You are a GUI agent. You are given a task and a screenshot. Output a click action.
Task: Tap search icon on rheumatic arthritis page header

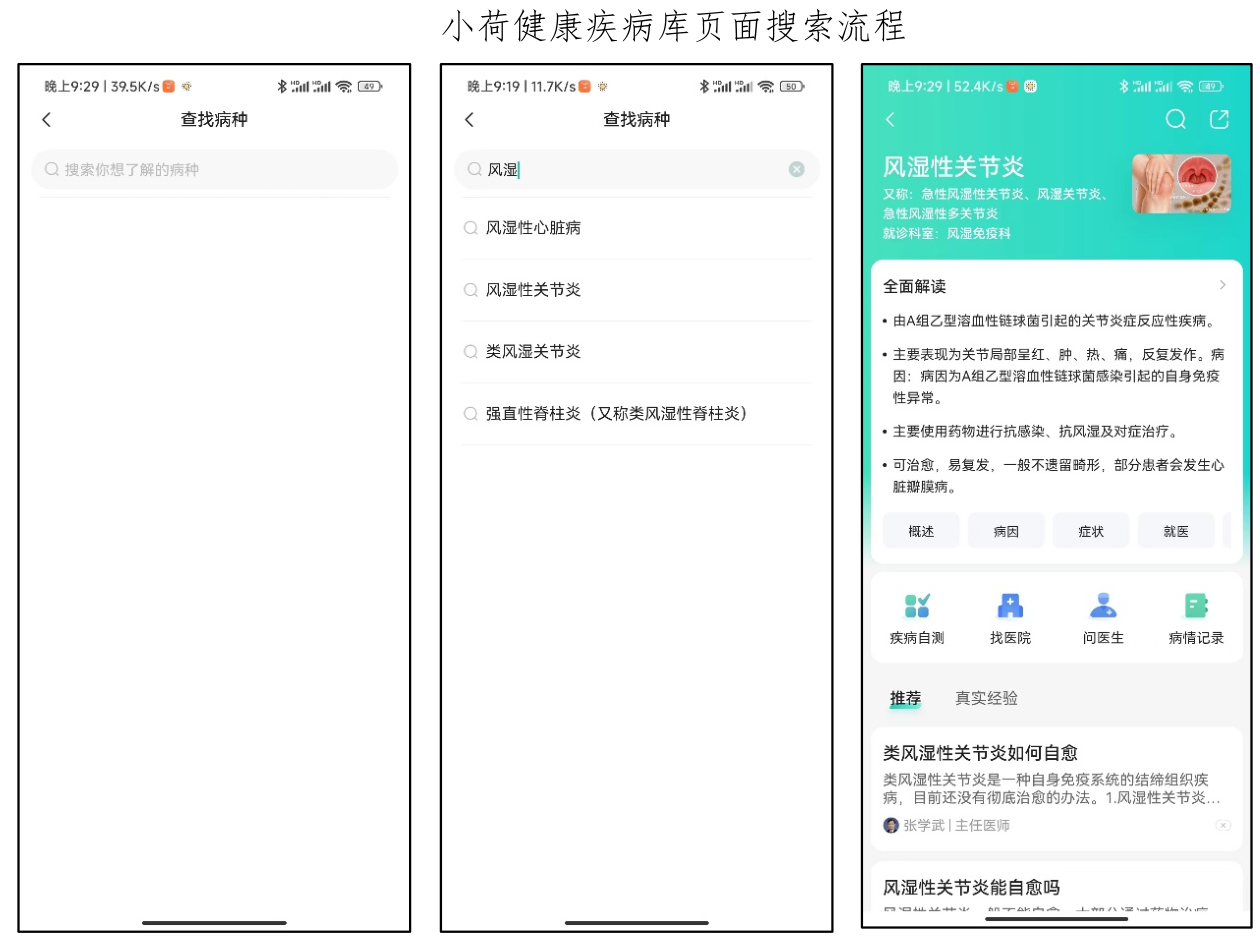1176,120
